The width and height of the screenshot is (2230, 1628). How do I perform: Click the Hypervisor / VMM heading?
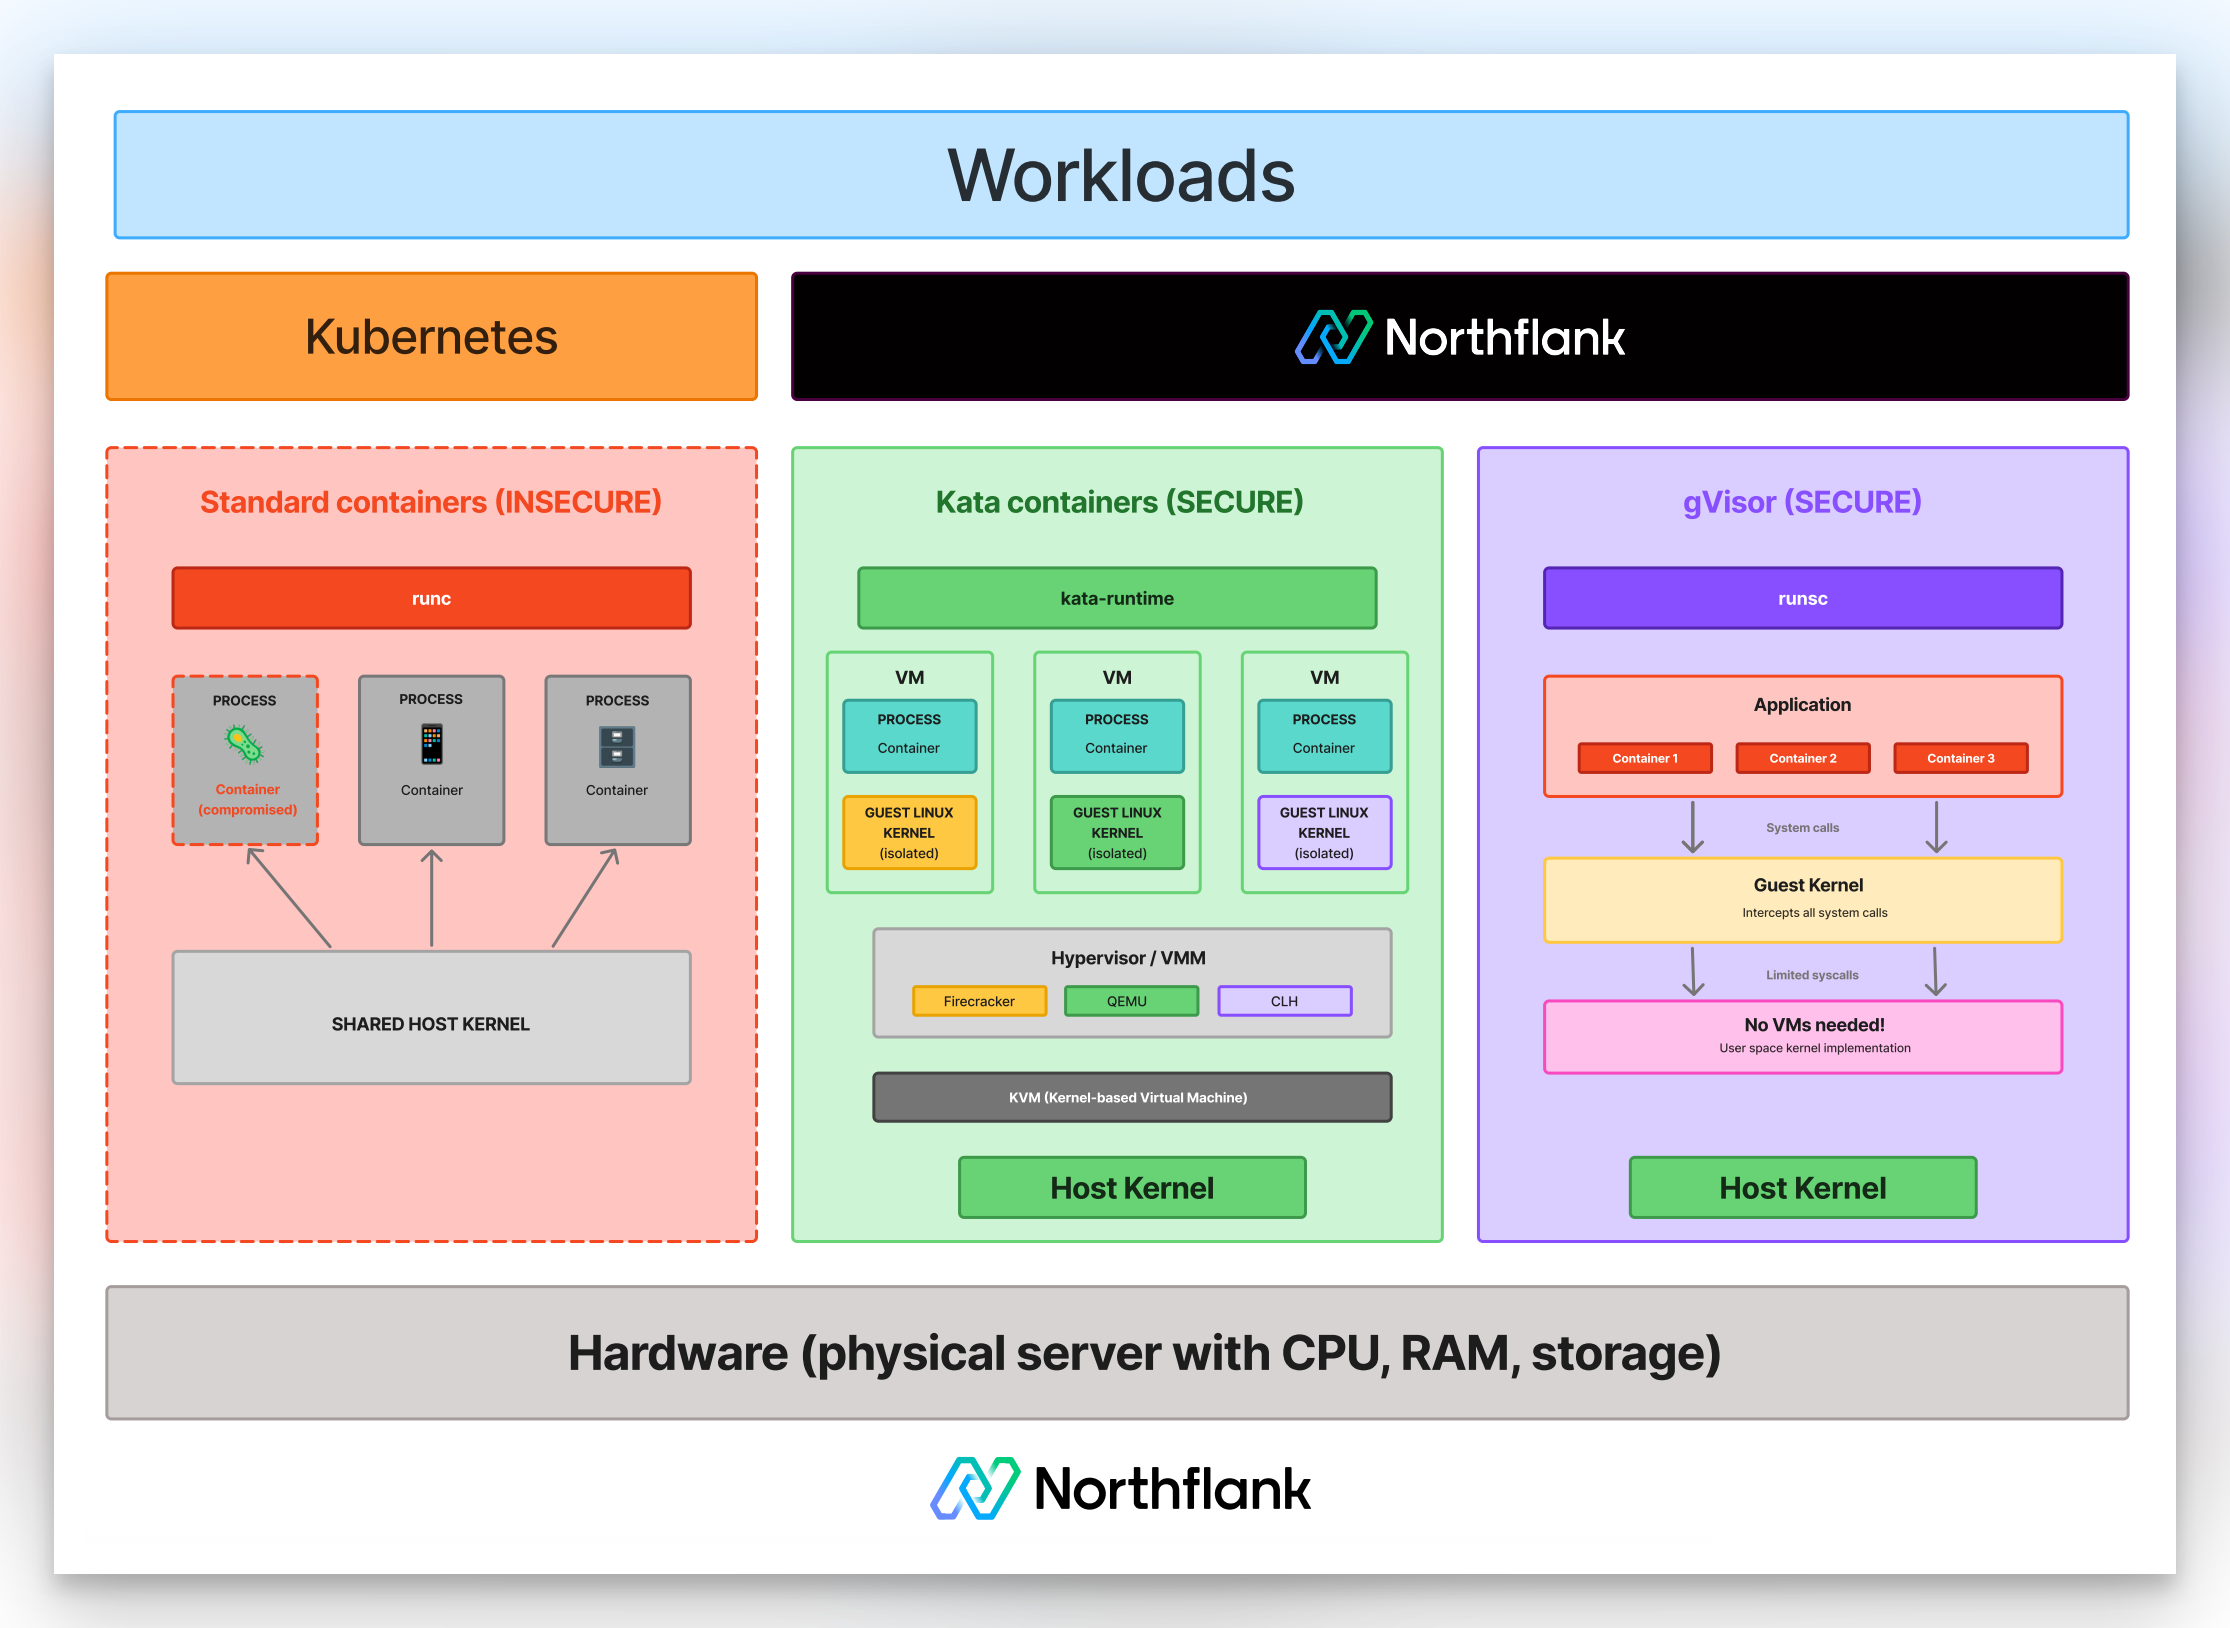1128,958
